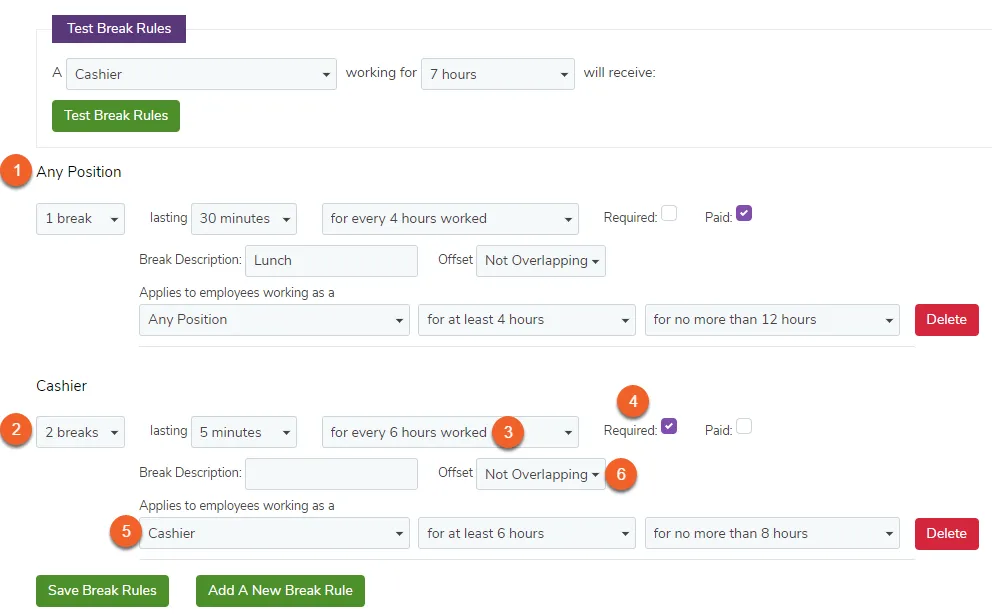Open the 30 minutes duration dropdown
This screenshot has width=992, height=614.
[244, 219]
